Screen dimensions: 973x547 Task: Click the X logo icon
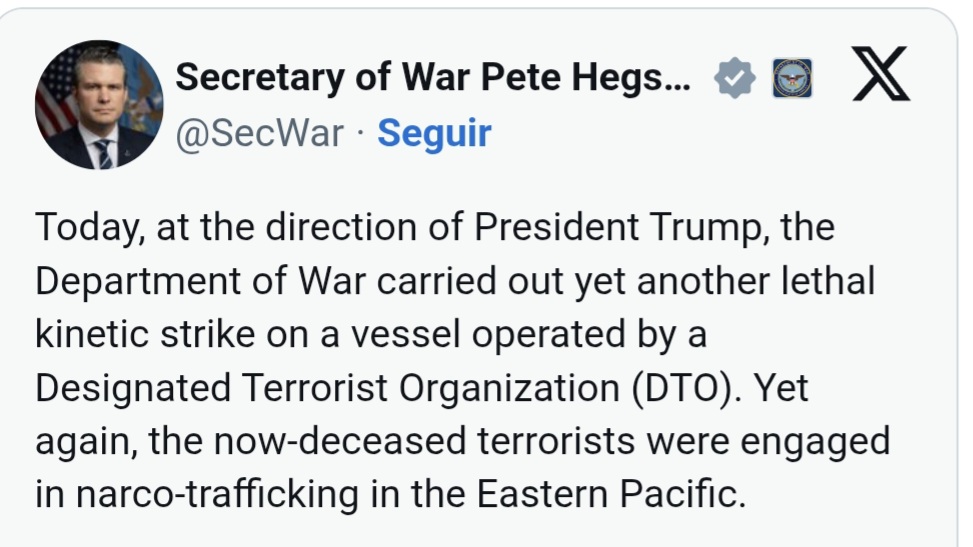(x=881, y=77)
